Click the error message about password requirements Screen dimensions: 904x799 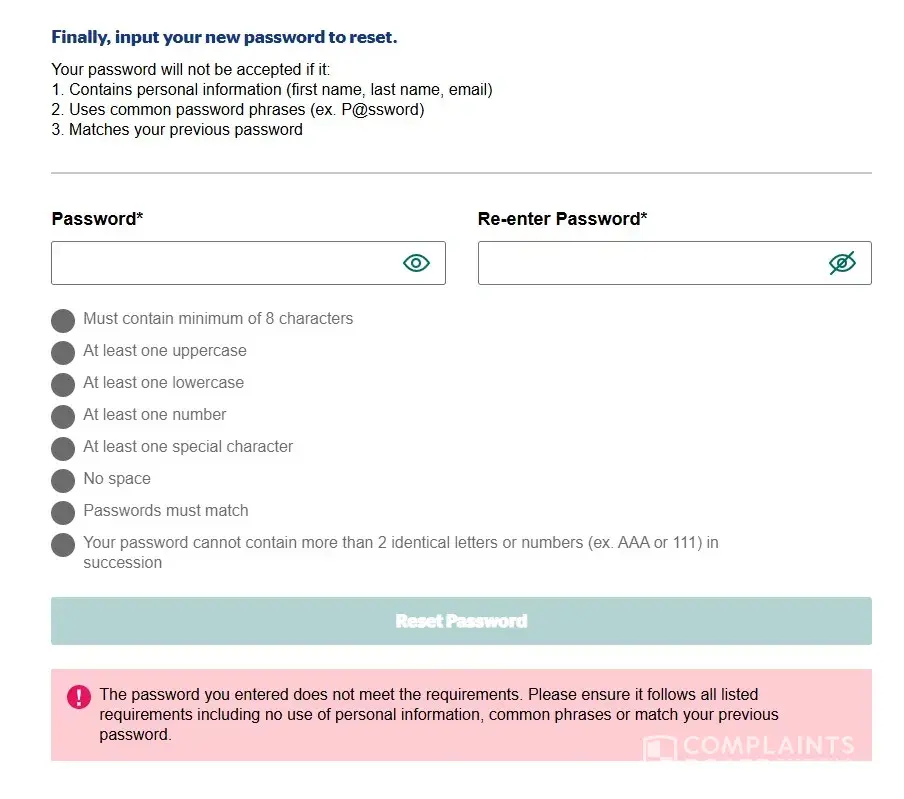pyautogui.click(x=438, y=714)
